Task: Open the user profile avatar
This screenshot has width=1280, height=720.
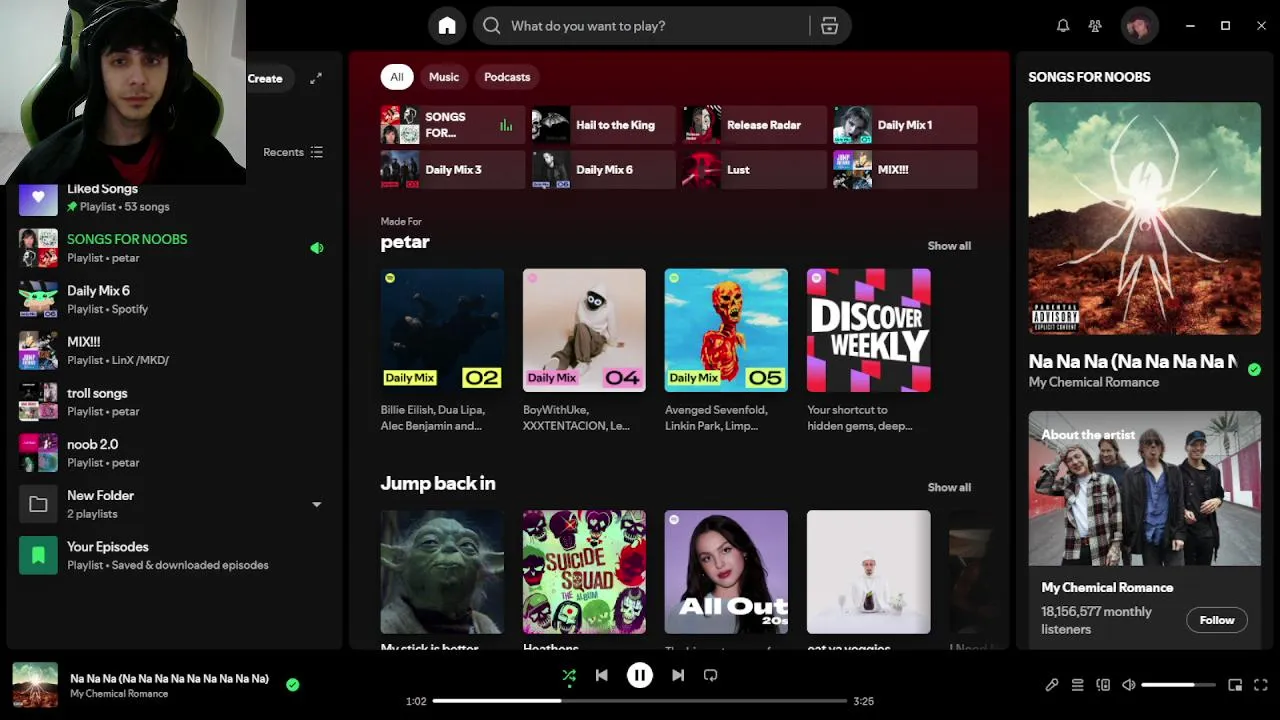Action: click(x=1139, y=26)
